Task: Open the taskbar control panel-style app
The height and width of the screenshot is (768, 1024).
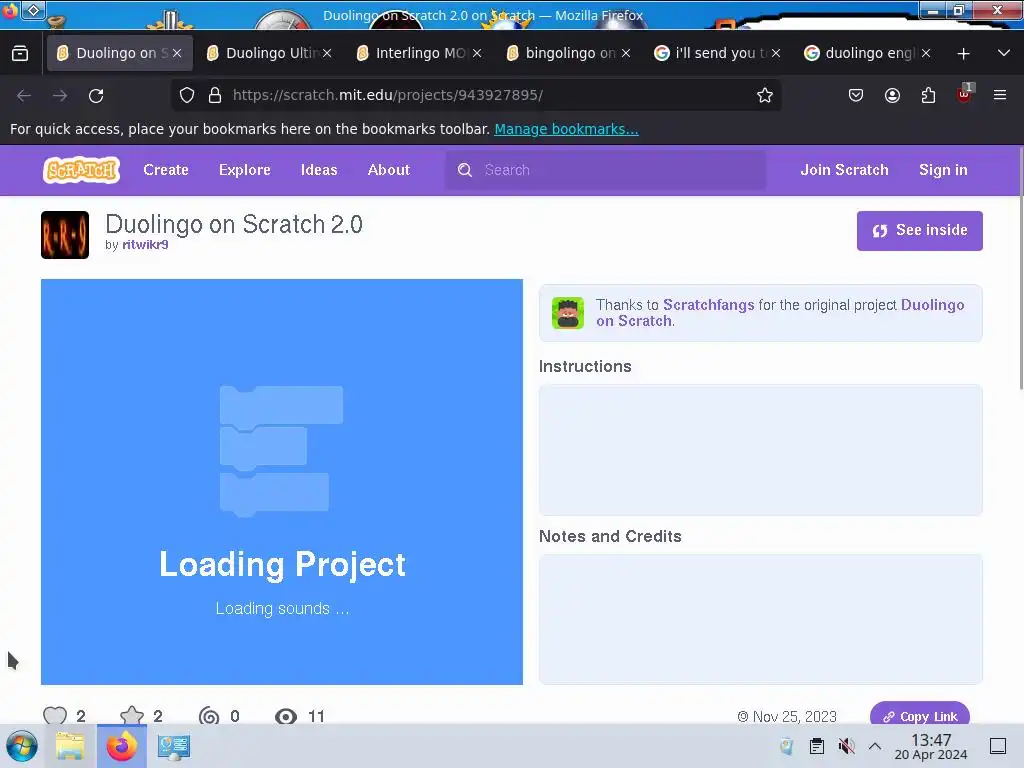Action: click(x=174, y=746)
